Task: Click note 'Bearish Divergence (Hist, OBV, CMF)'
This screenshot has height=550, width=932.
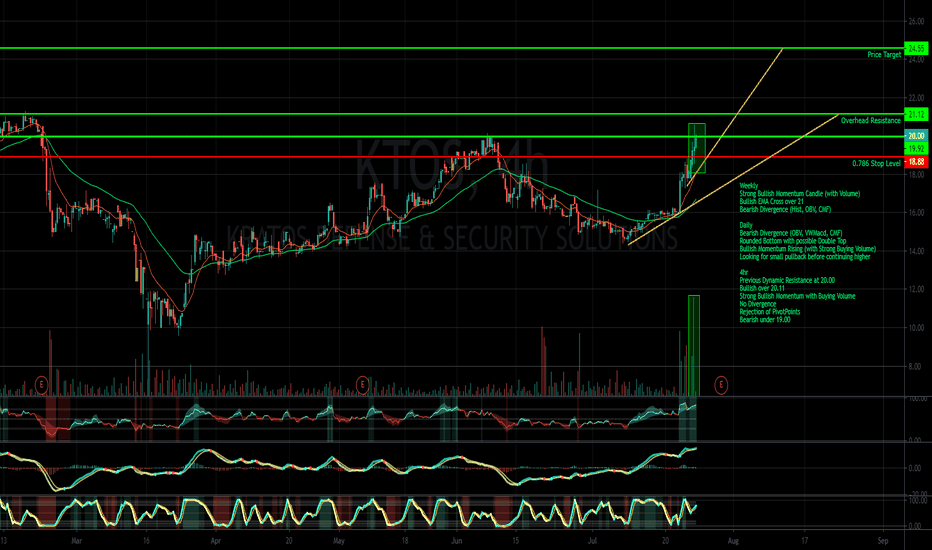Action: [785, 209]
